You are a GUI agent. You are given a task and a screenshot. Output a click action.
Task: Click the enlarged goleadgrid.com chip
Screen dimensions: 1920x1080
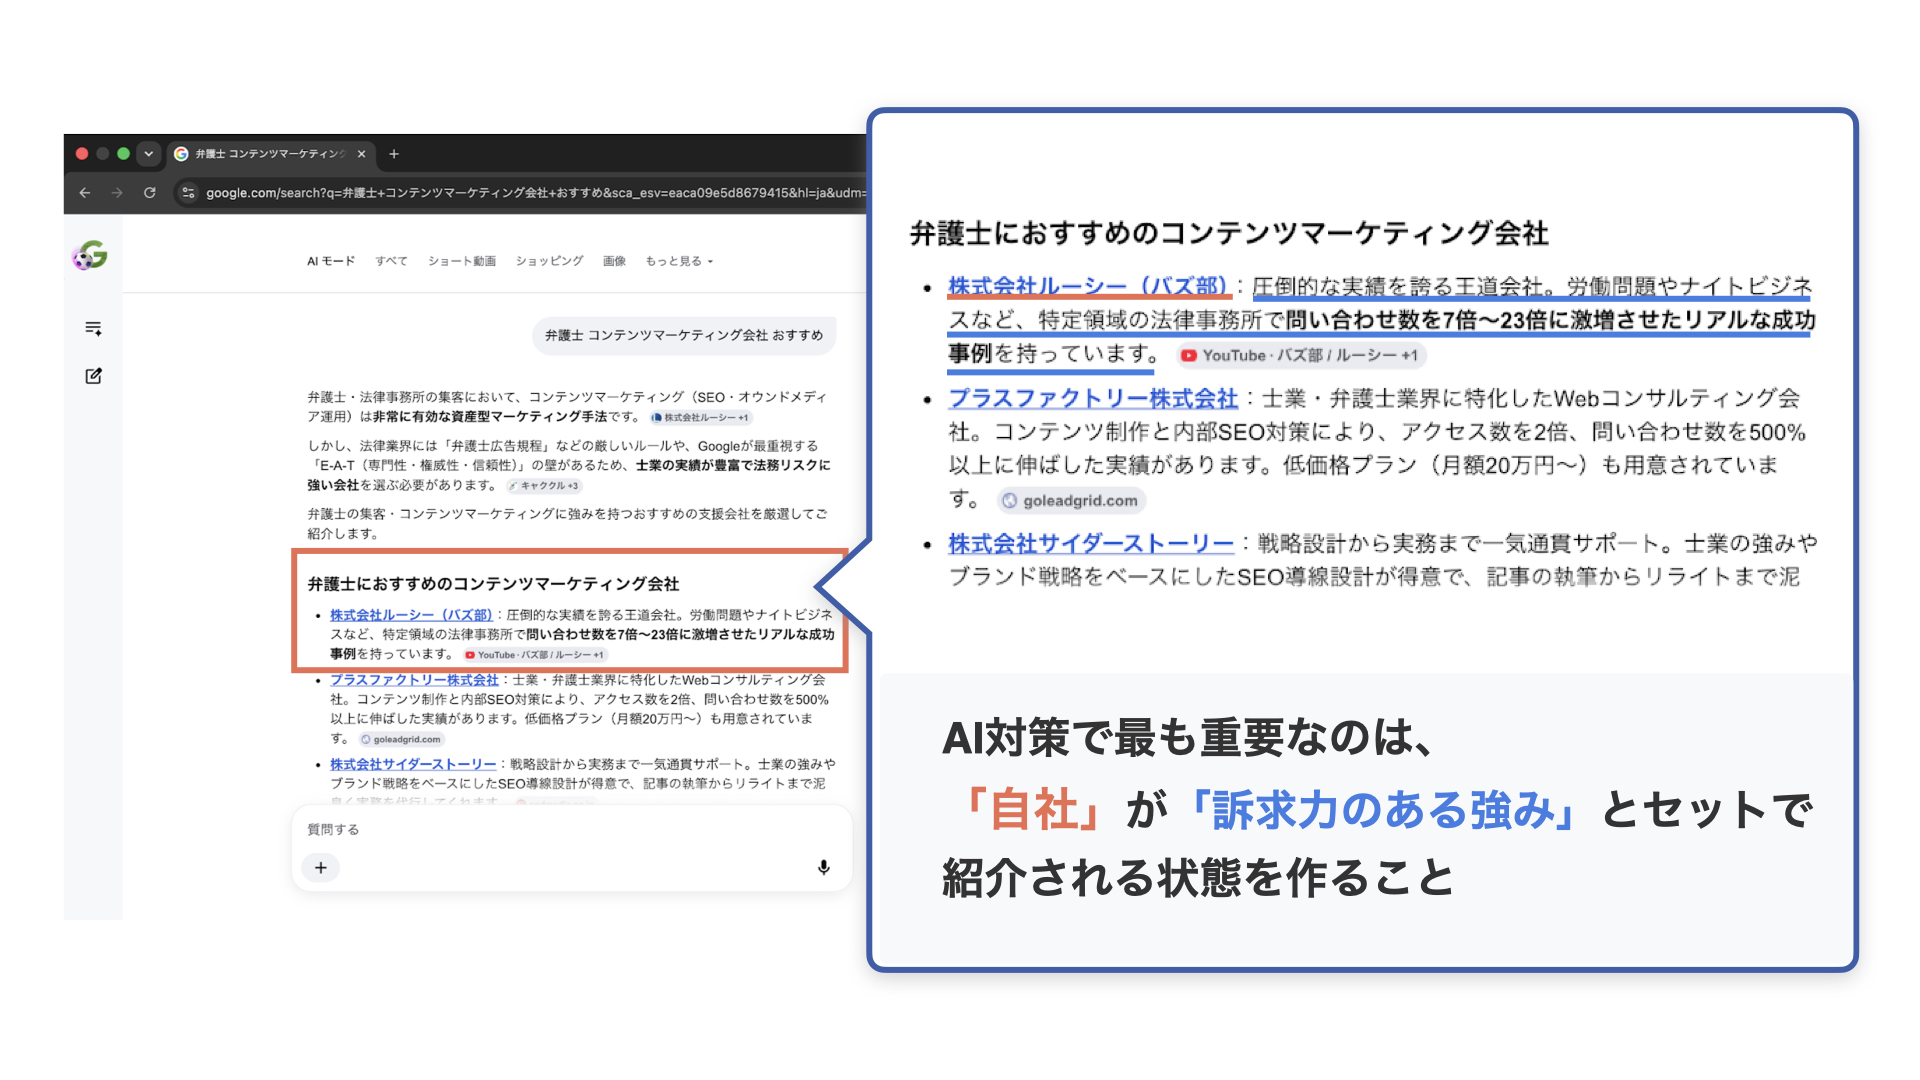[x=1071, y=500]
